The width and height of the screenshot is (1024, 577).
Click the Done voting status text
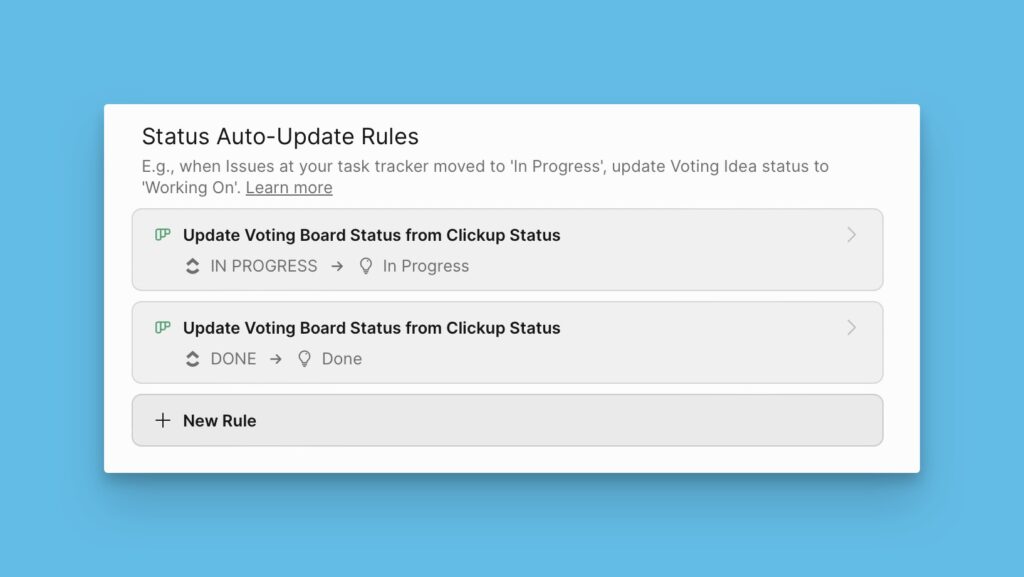click(x=343, y=358)
